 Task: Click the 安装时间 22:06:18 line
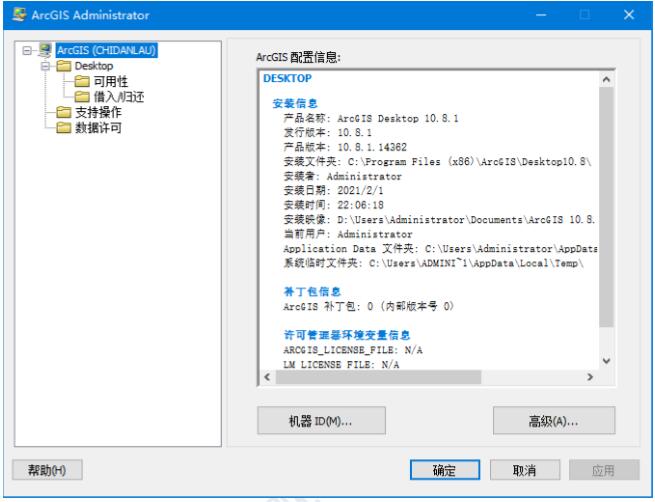click(x=333, y=205)
